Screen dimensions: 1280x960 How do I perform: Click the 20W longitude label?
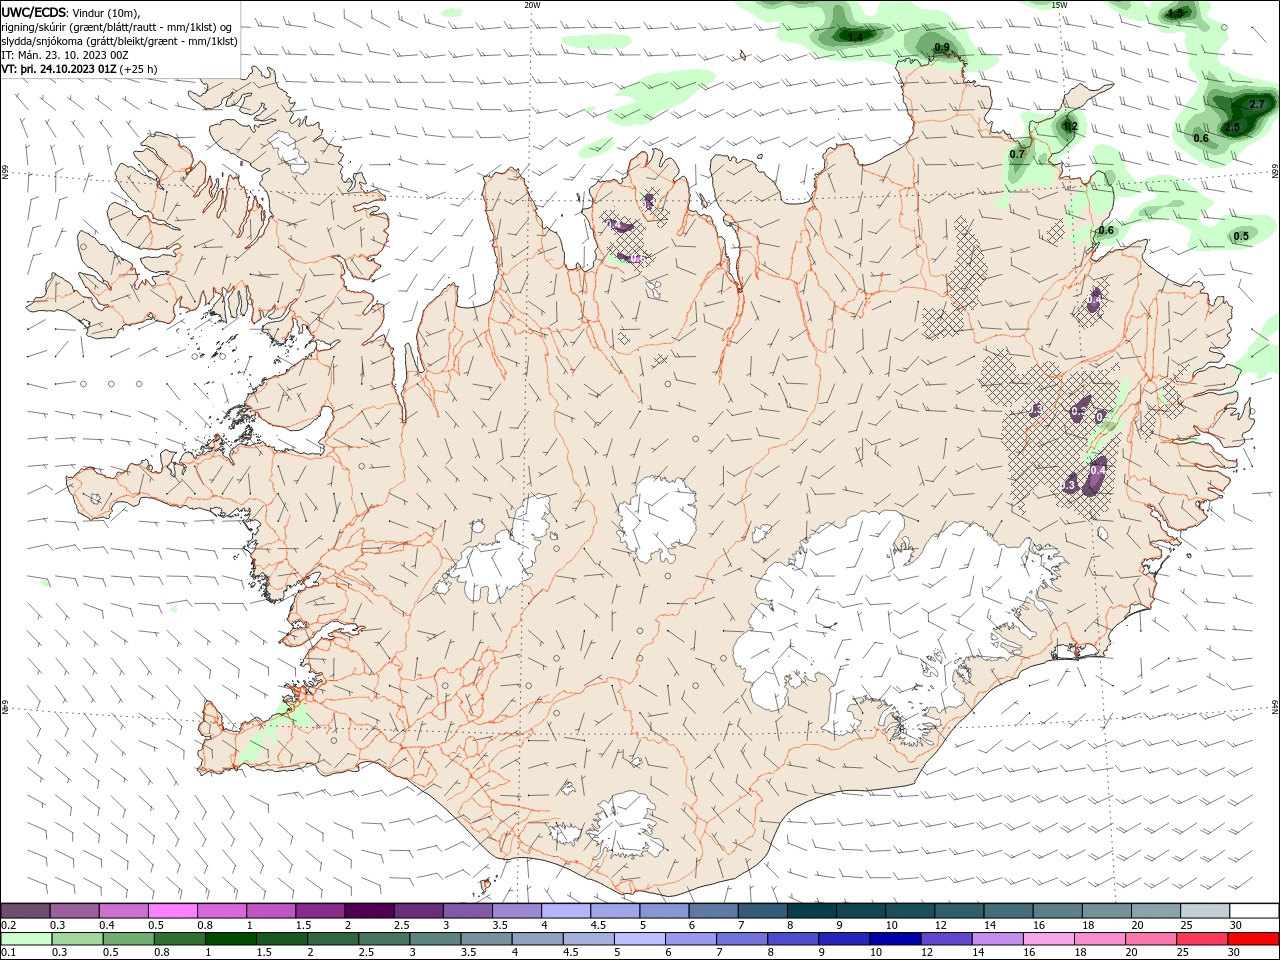coord(532,5)
